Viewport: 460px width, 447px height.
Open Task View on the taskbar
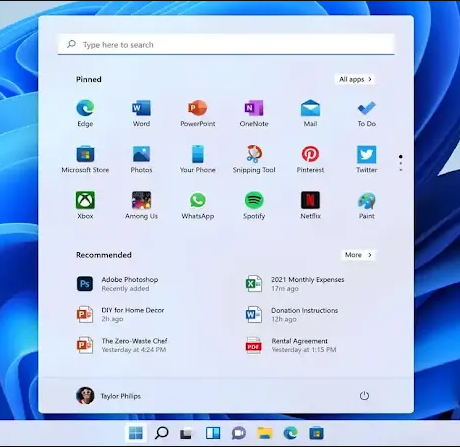(x=186, y=433)
